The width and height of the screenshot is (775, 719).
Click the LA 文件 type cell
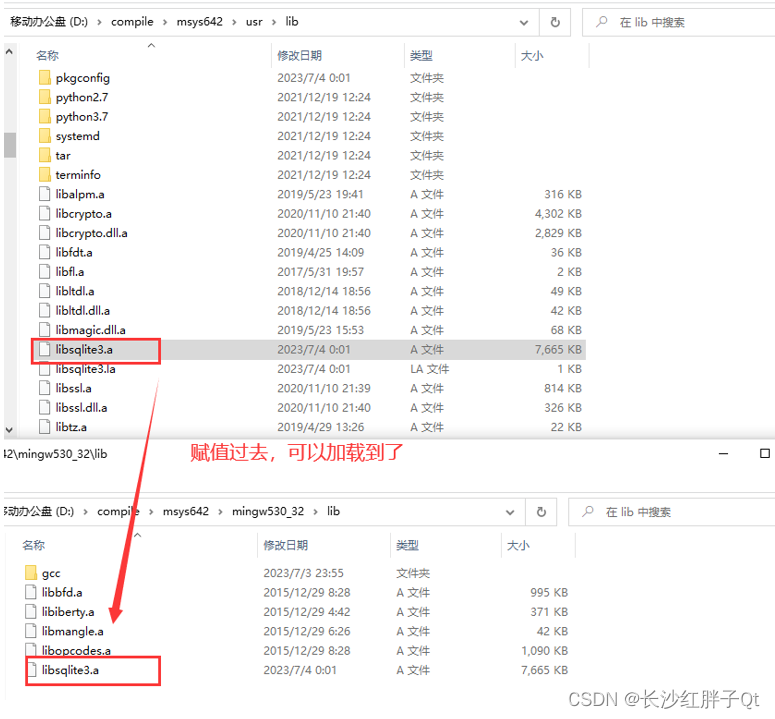[430, 369]
